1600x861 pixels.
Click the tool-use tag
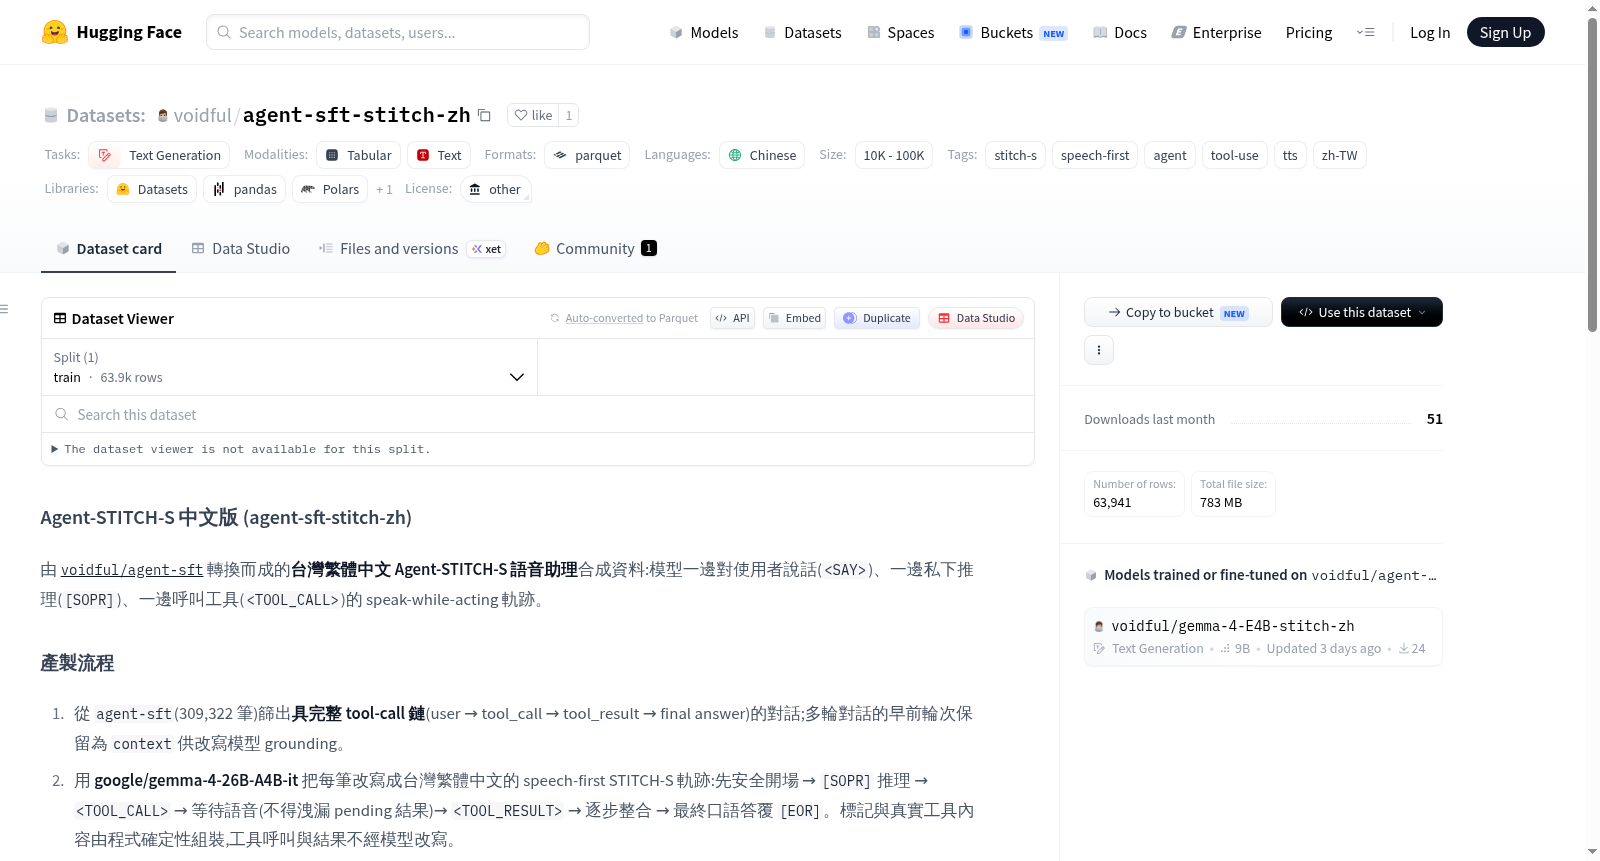tap(1234, 155)
